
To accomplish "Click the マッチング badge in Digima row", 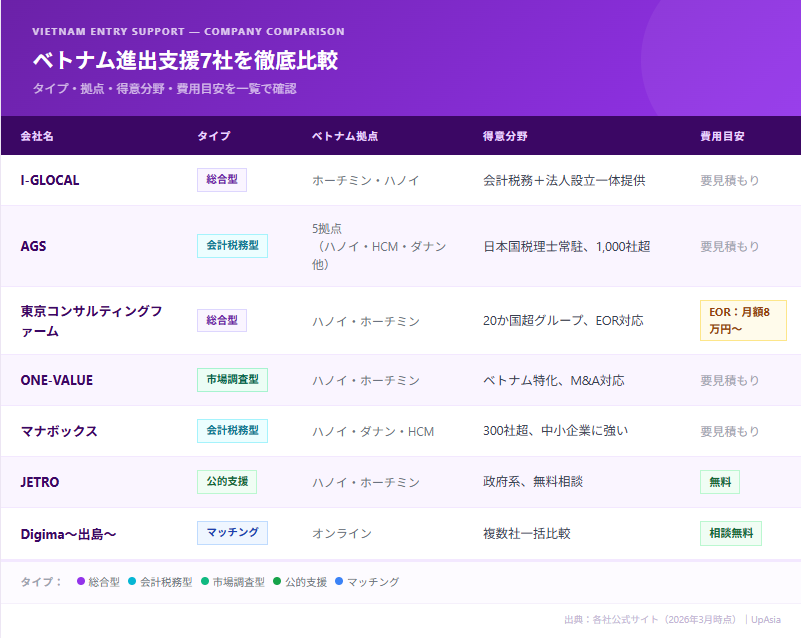I will [x=232, y=533].
